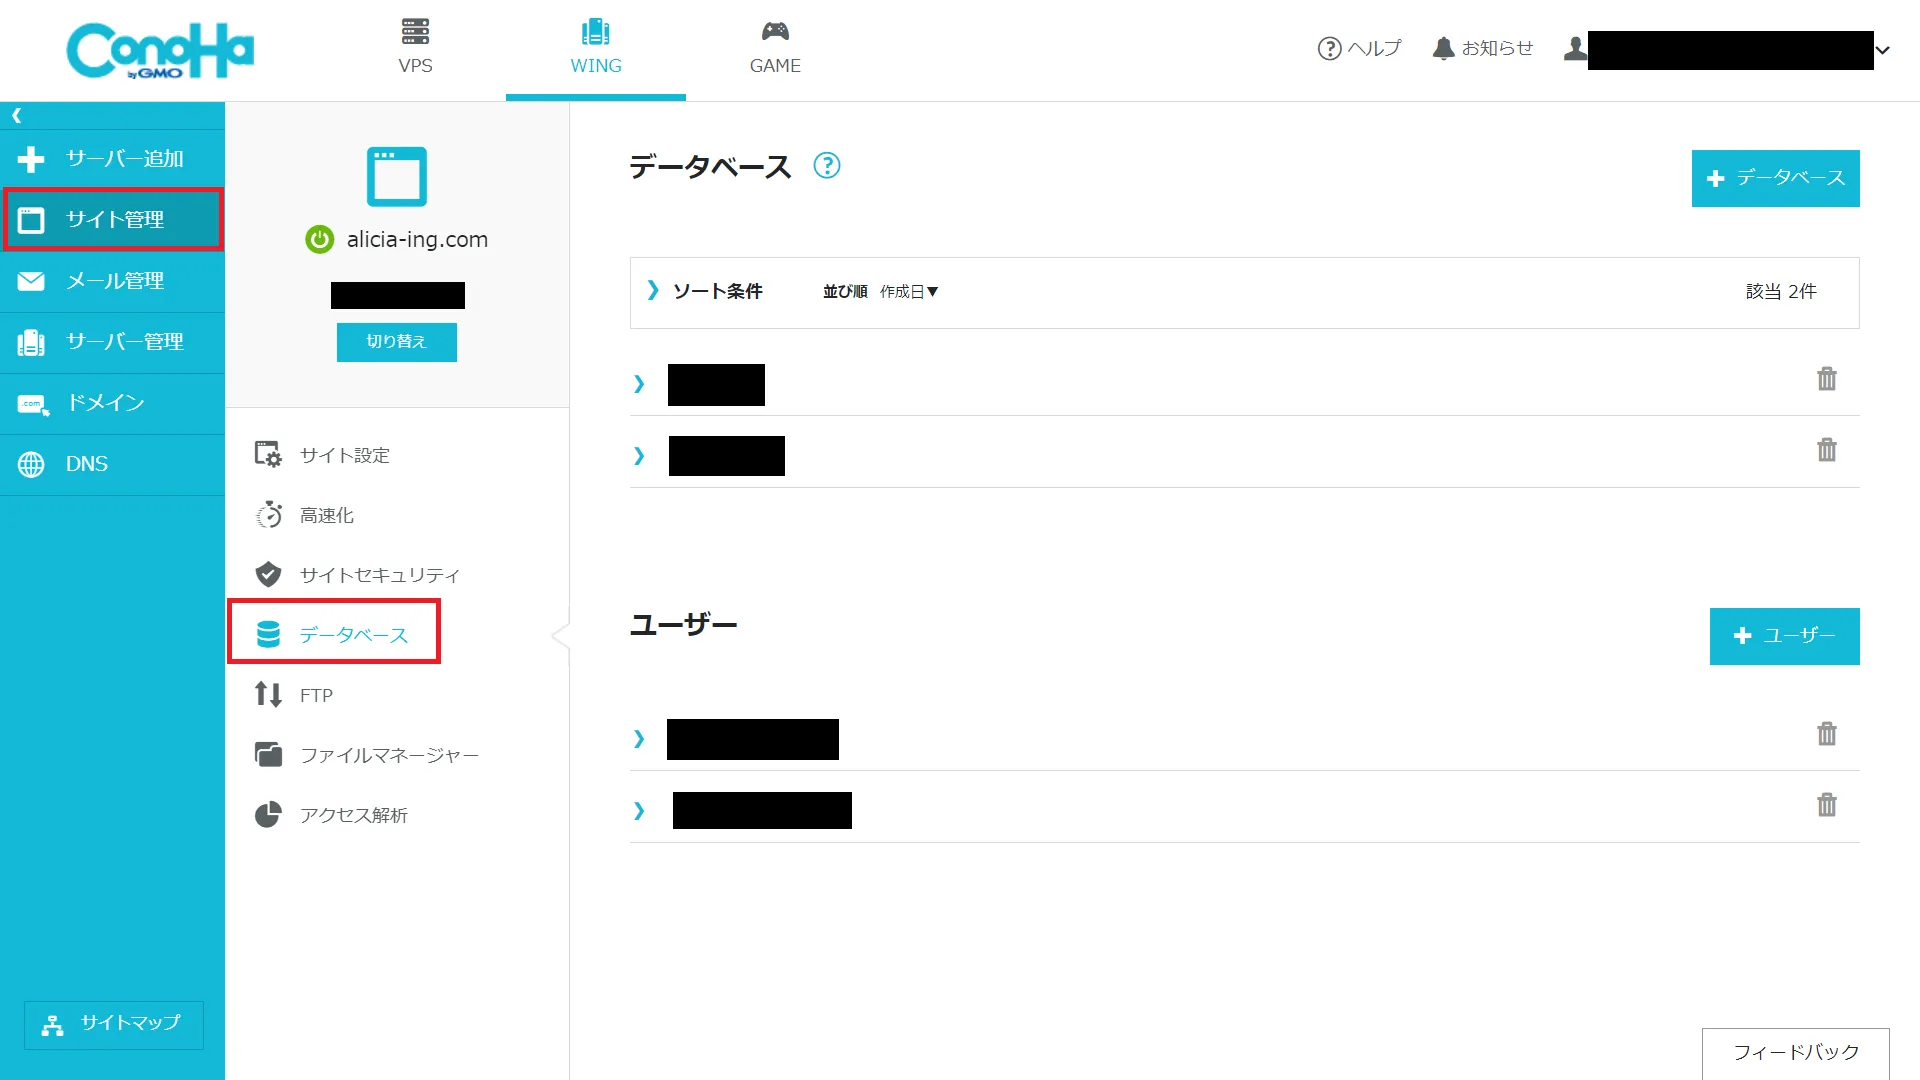Expand the second user row

[639, 811]
